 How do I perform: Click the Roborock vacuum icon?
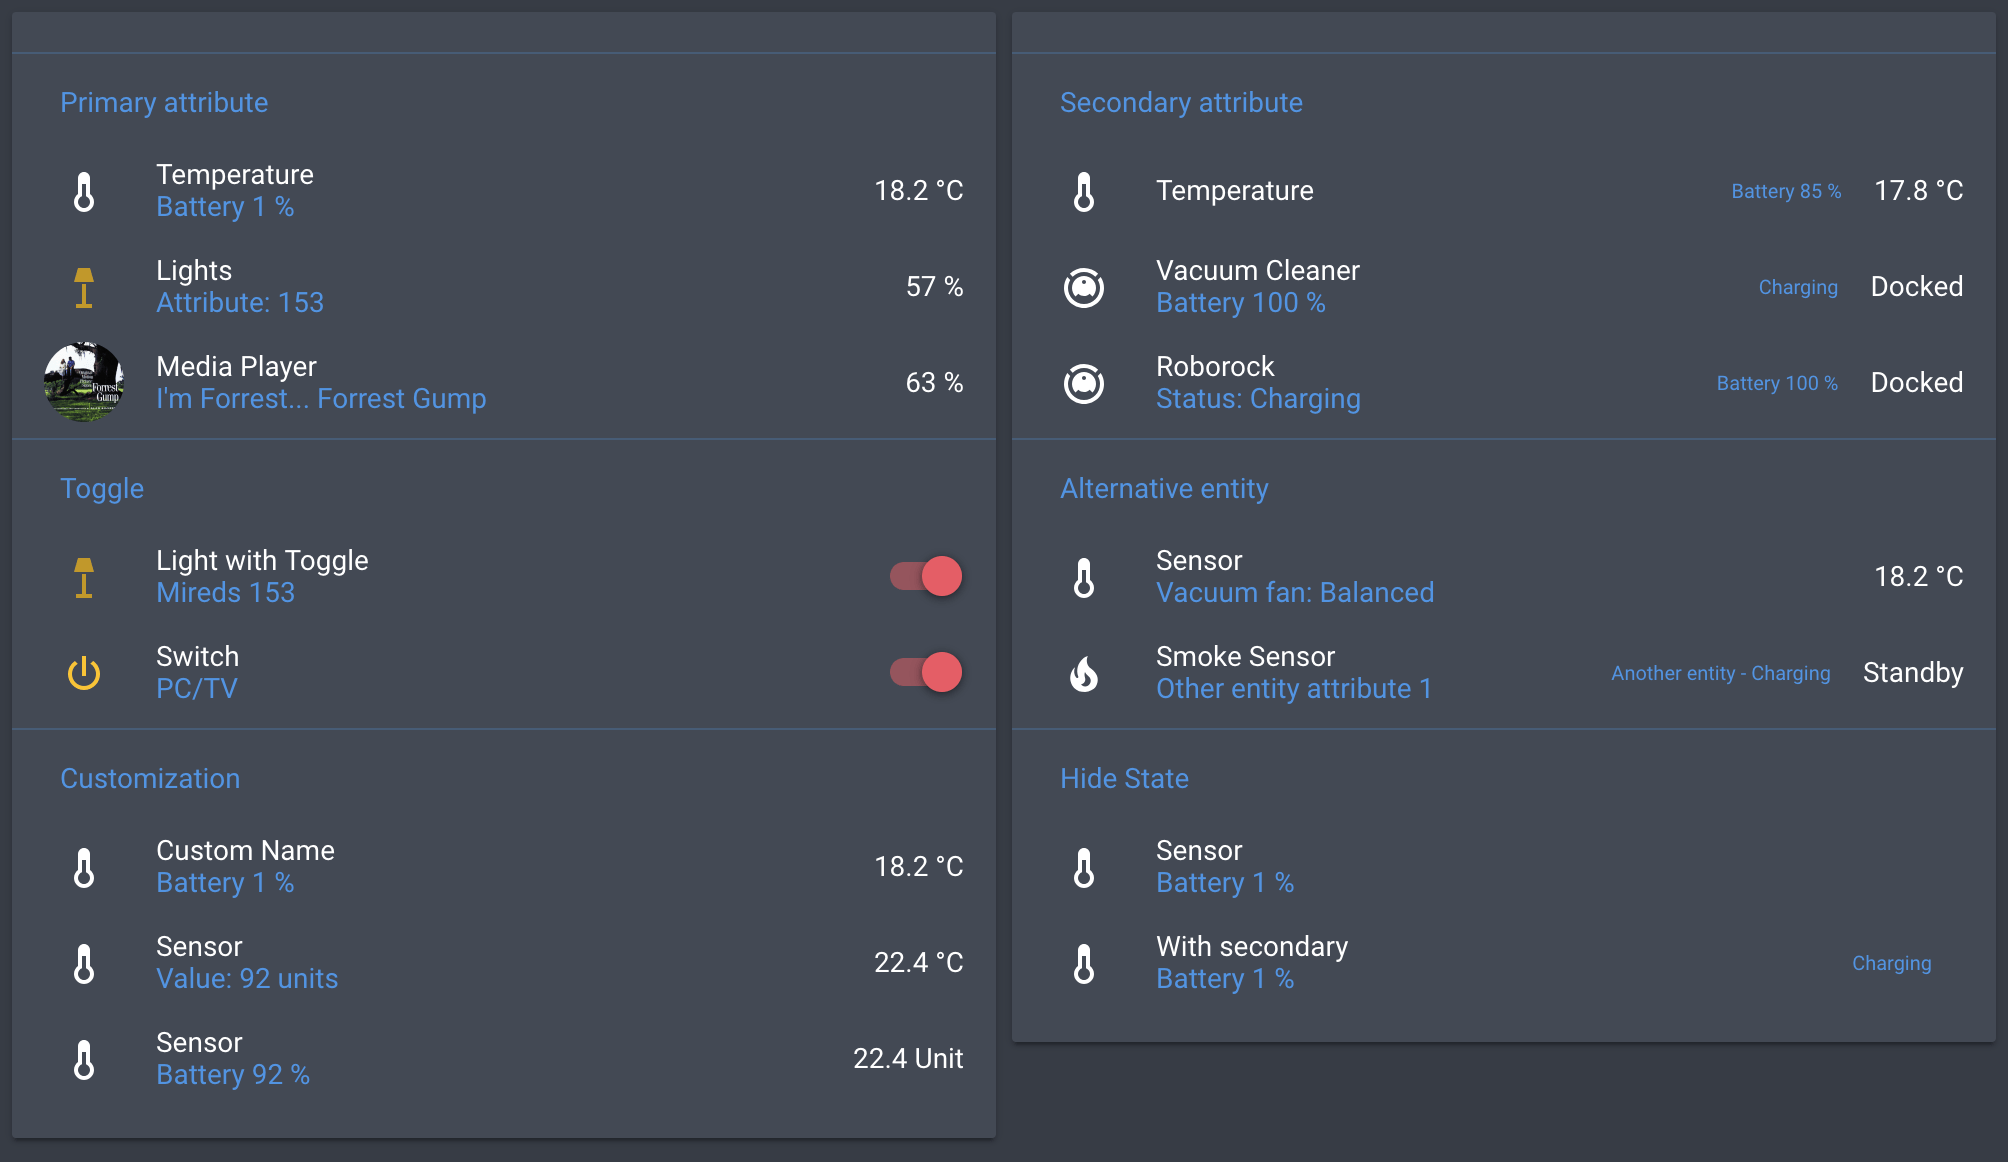click(1085, 382)
